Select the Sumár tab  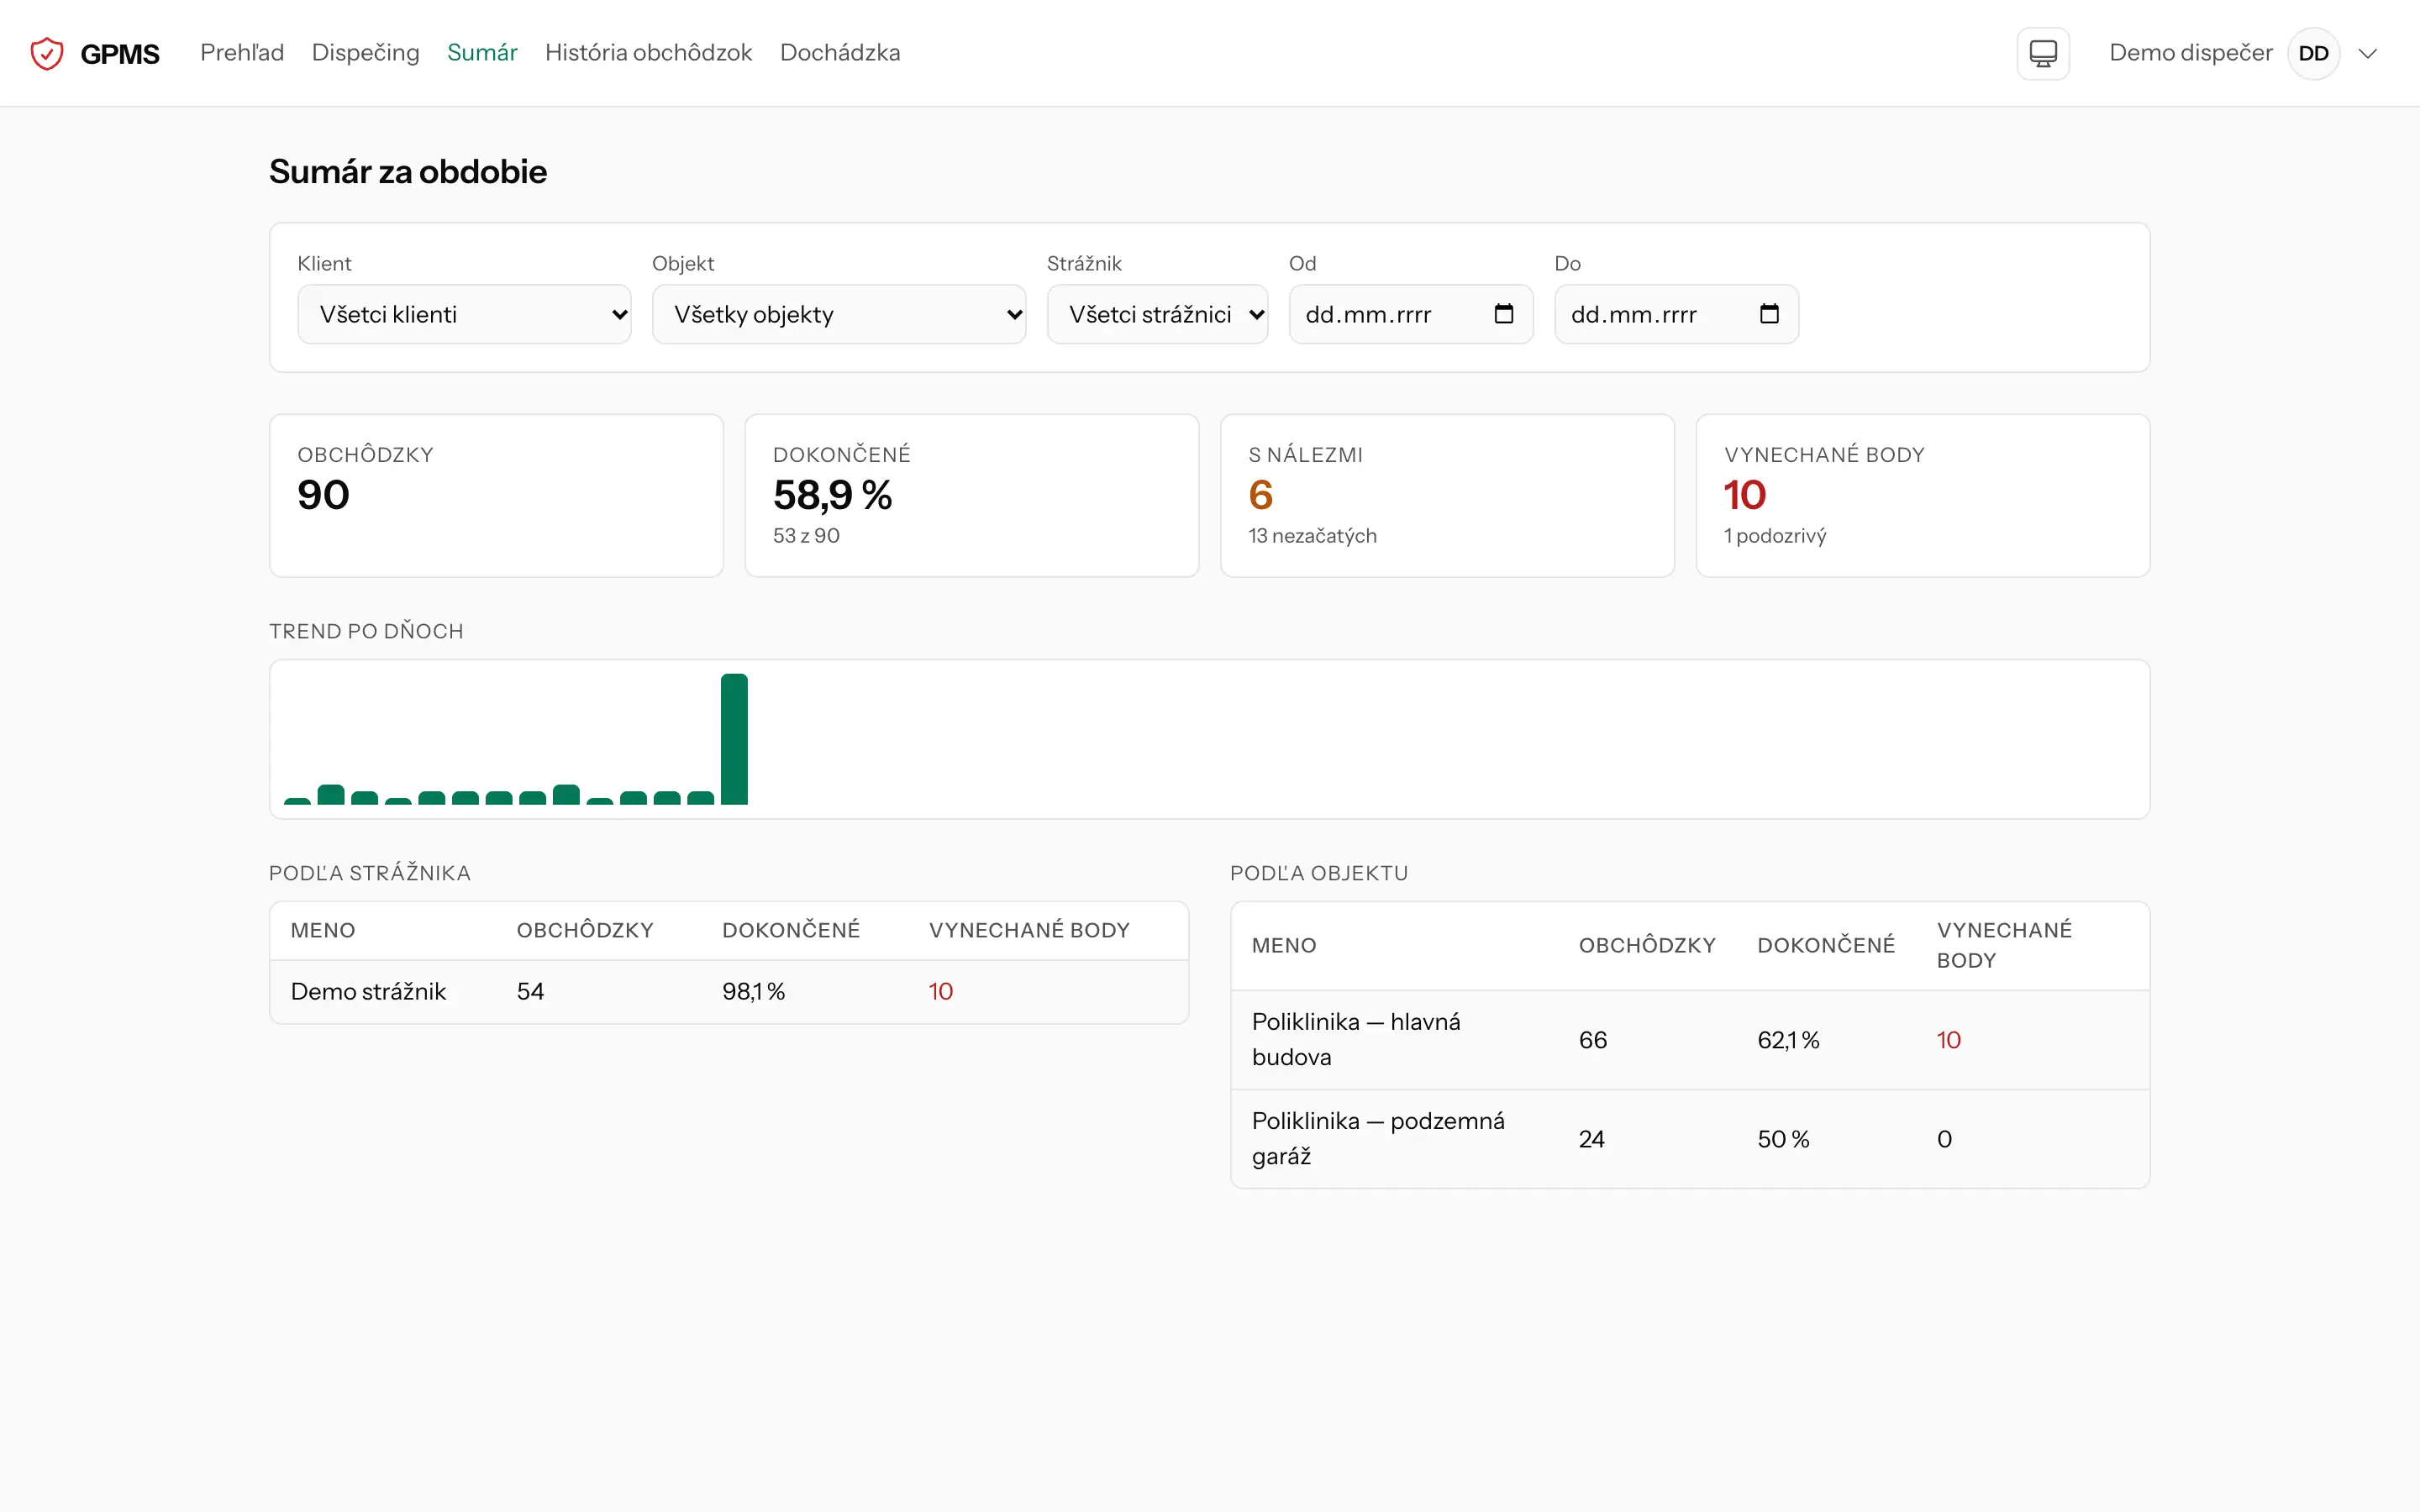[x=482, y=53]
